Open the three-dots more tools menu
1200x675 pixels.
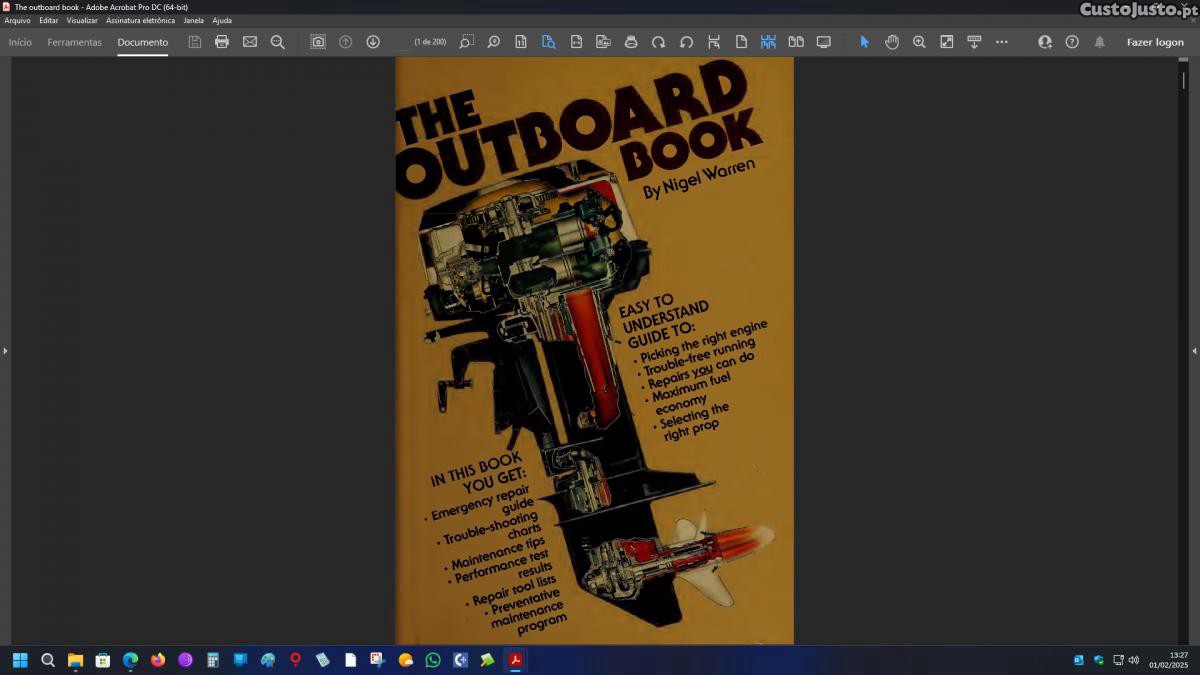tap(1001, 42)
